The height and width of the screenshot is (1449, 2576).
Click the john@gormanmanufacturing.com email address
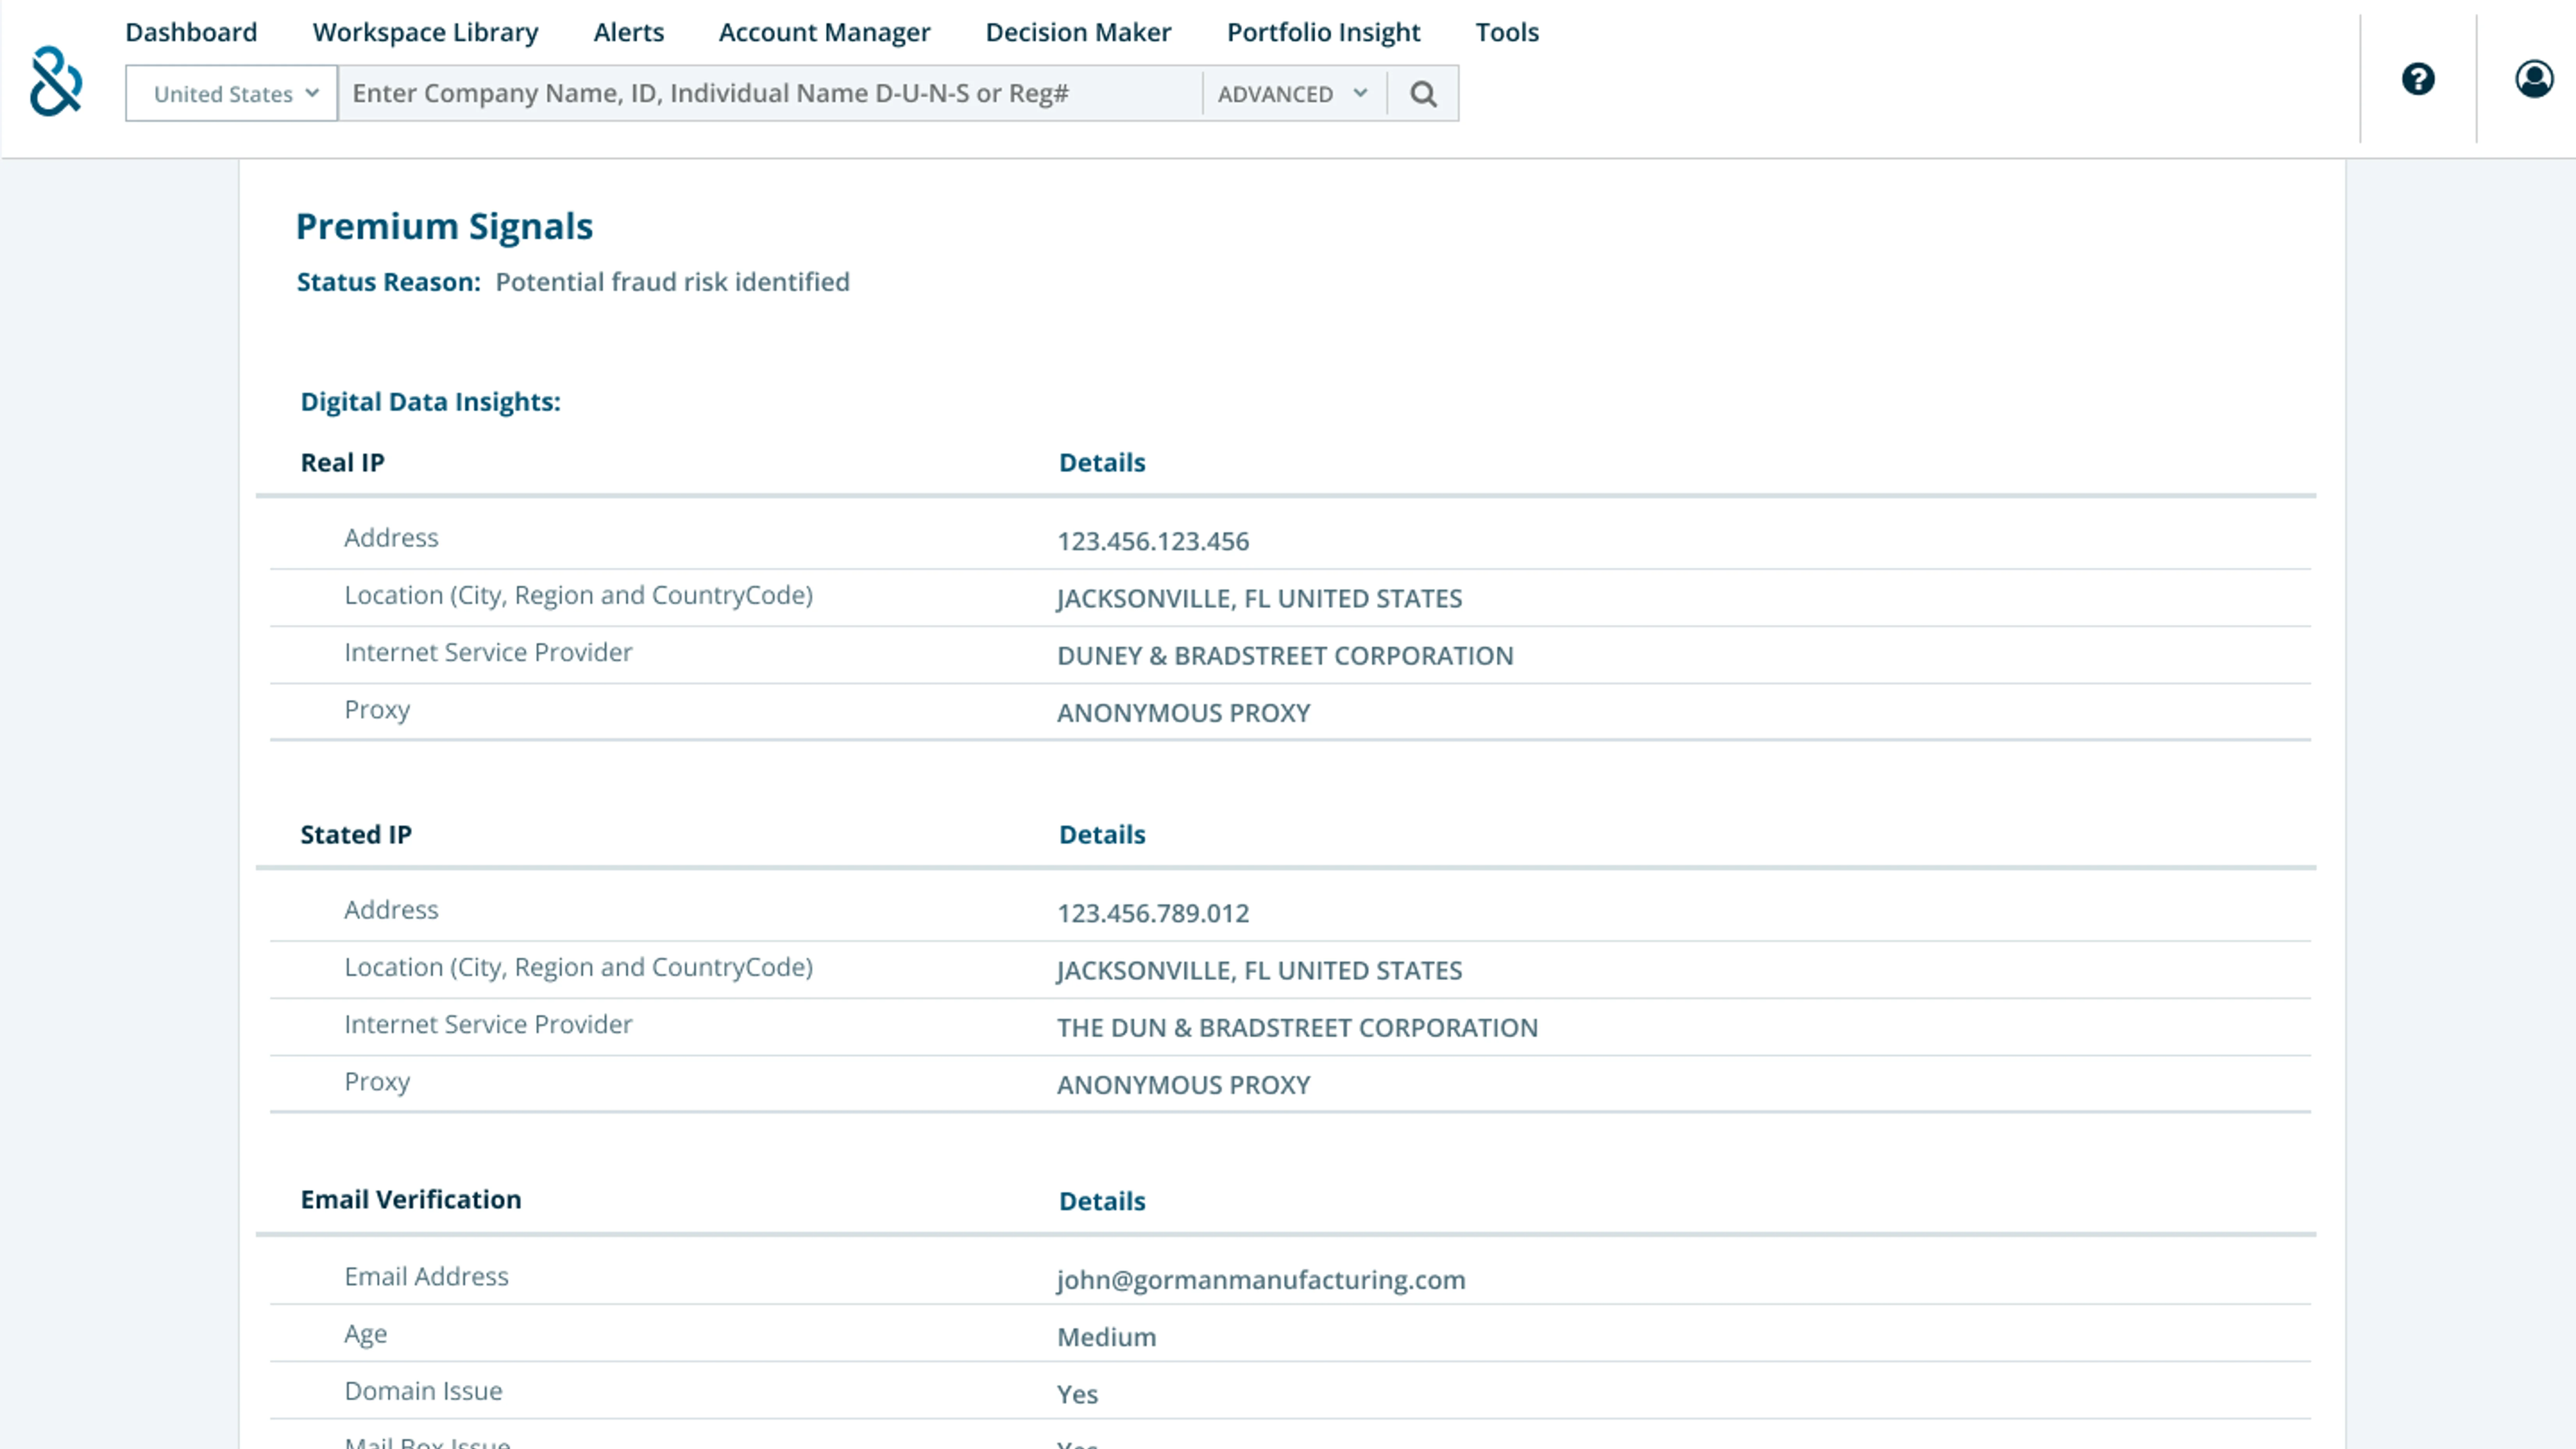(1261, 1280)
